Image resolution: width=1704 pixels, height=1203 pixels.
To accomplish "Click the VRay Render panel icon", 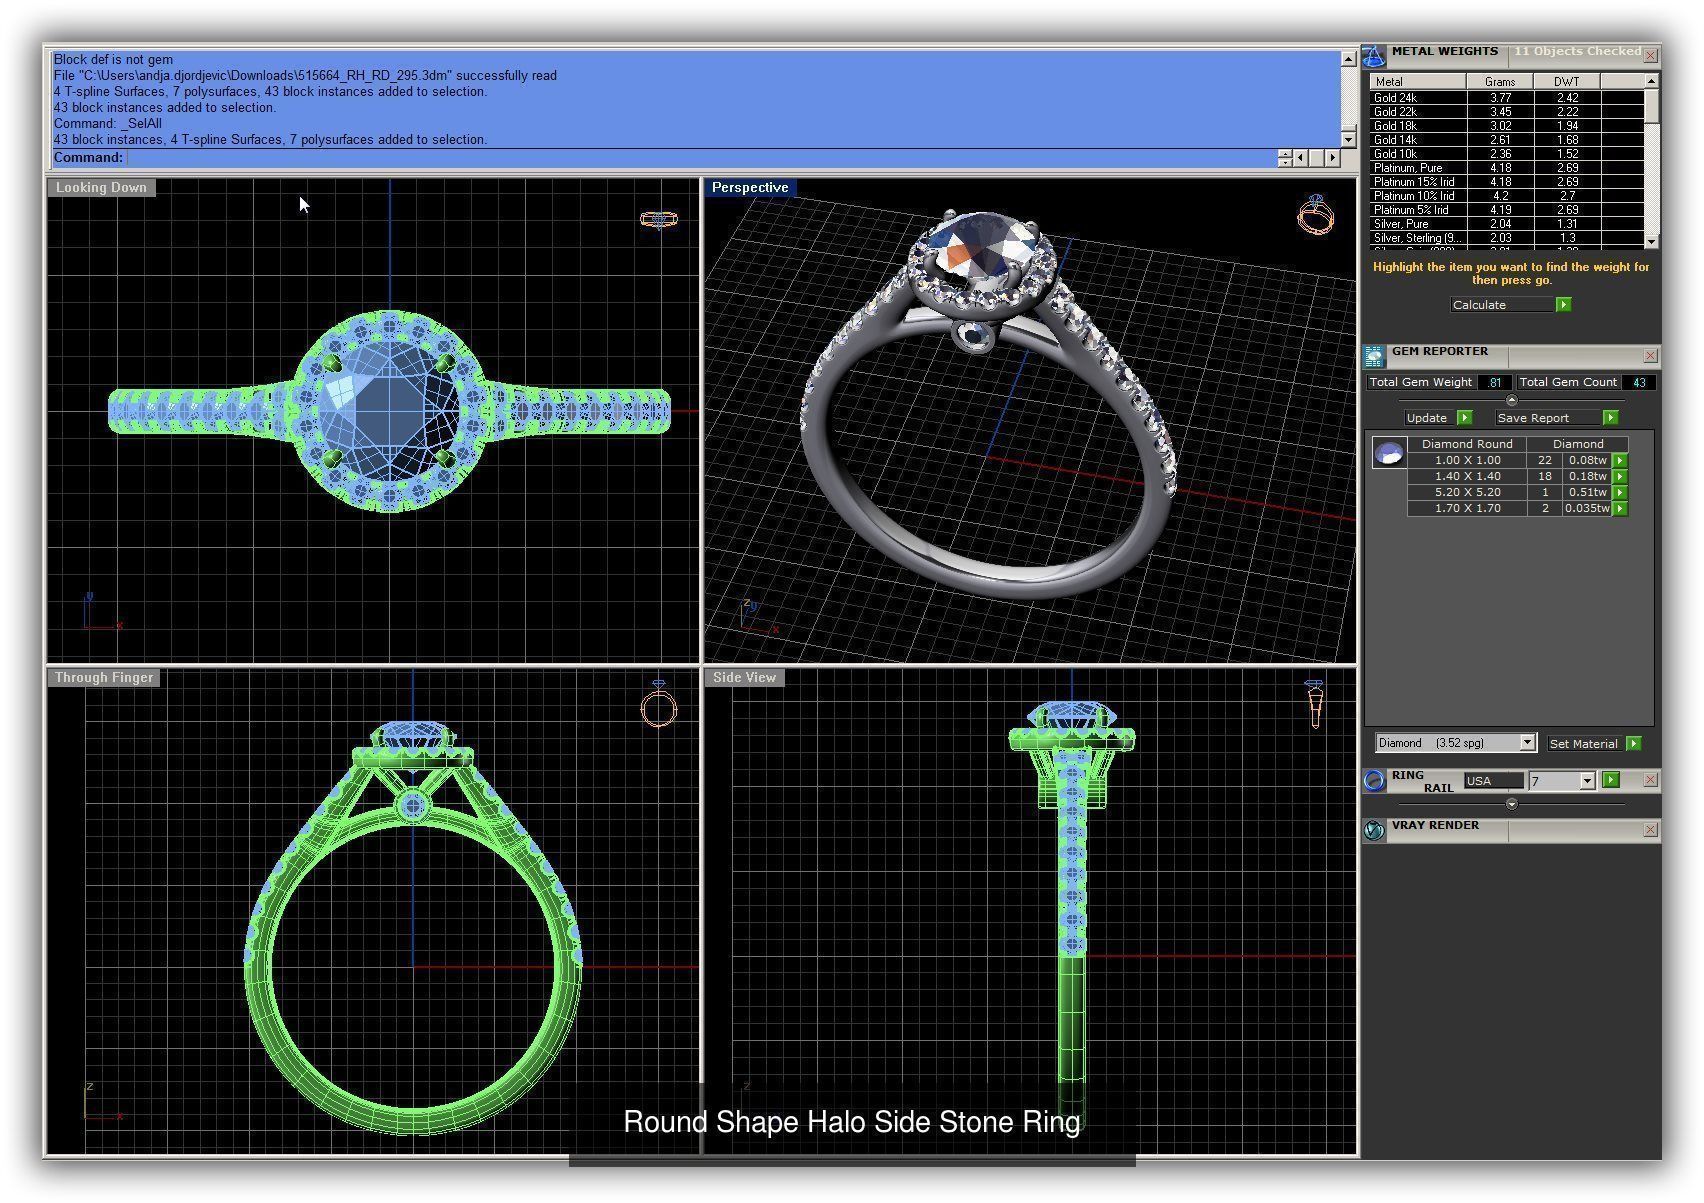I will (1374, 830).
